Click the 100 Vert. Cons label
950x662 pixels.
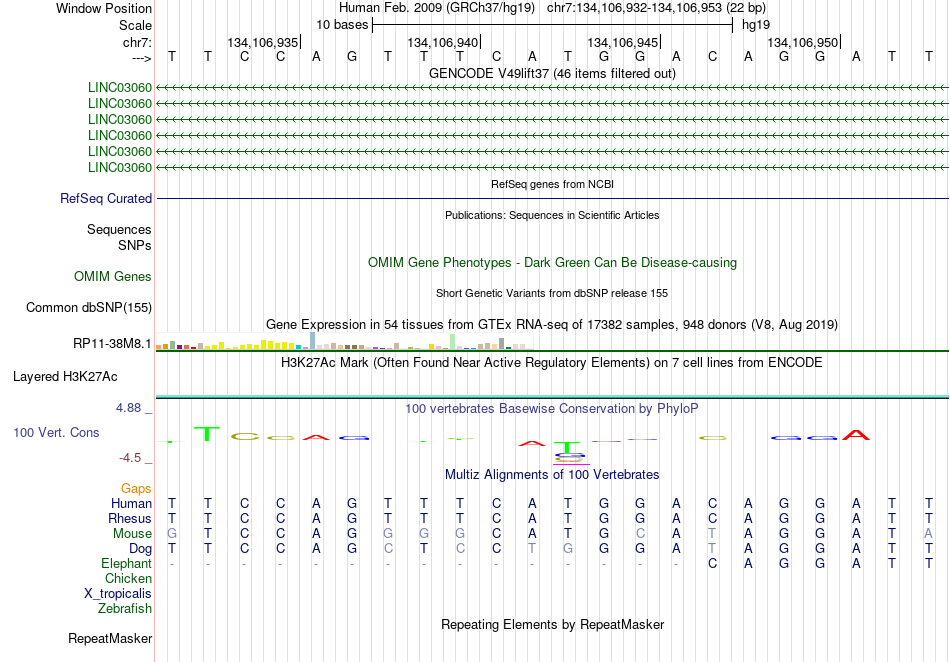(x=56, y=432)
